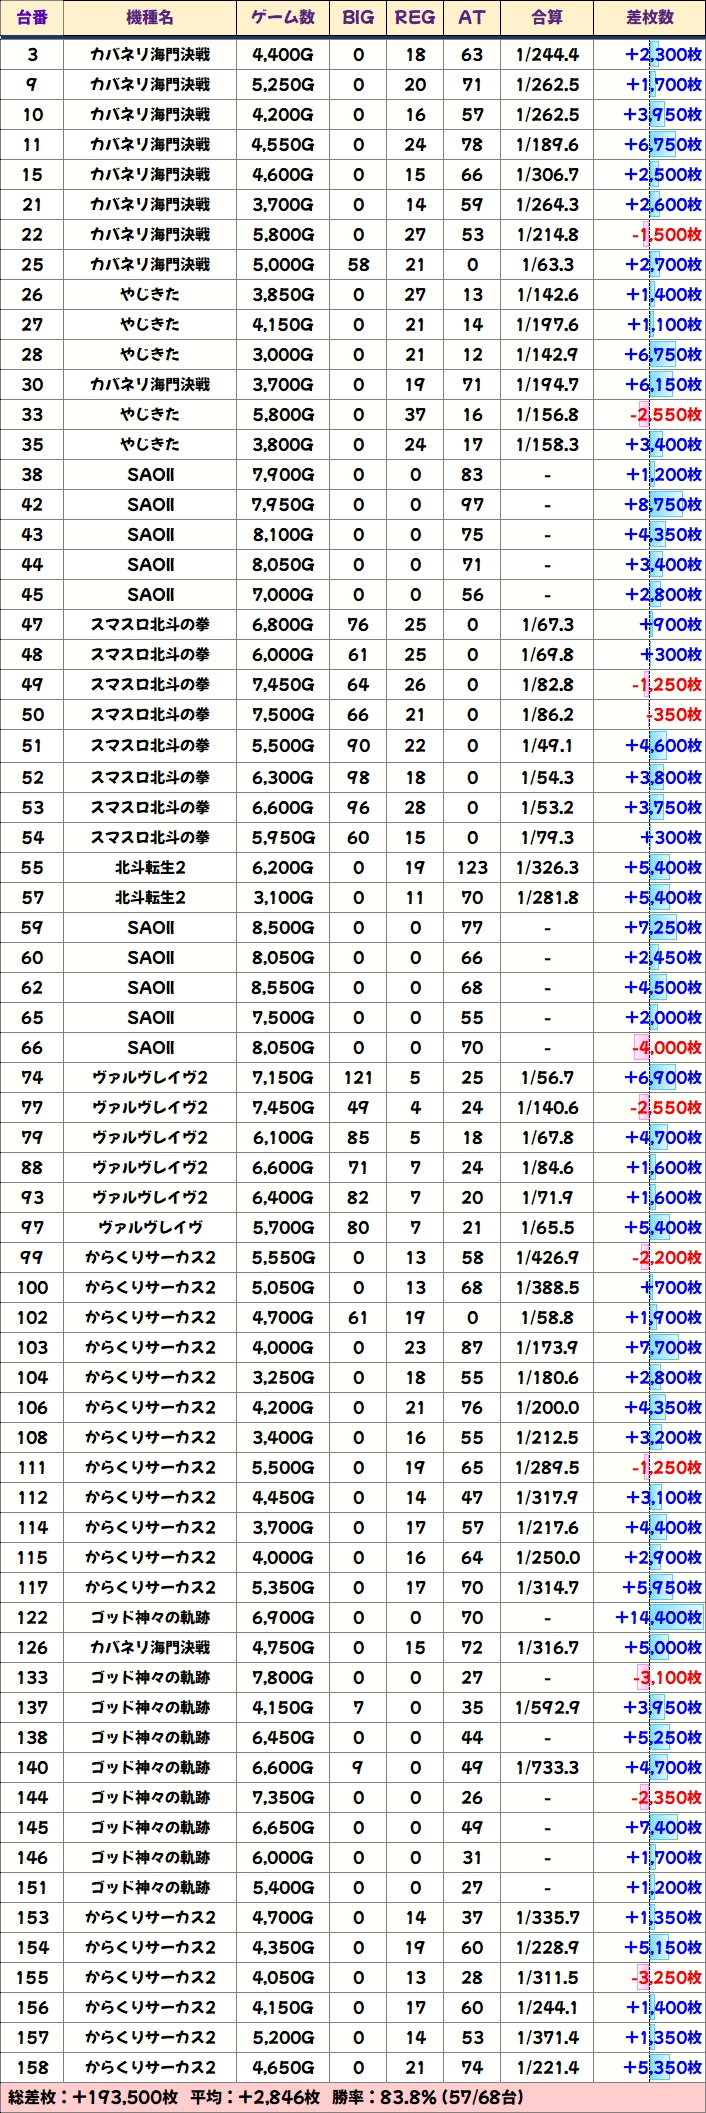
Task: Click +5,350枚 value in row 158
Action: click(x=663, y=2067)
